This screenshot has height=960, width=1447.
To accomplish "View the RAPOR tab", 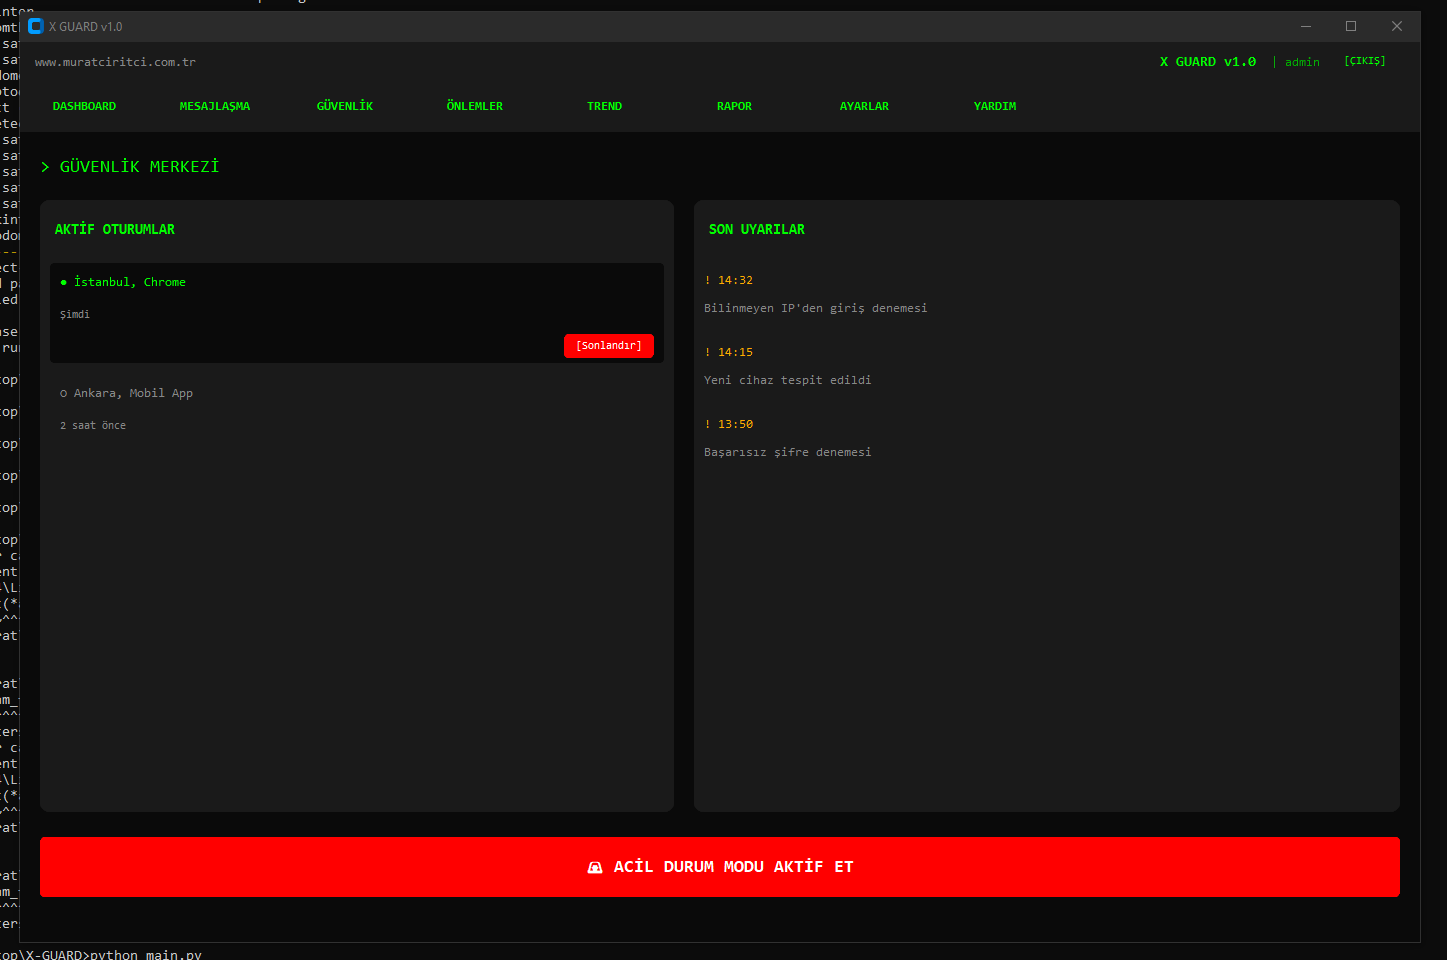I will [x=734, y=106].
